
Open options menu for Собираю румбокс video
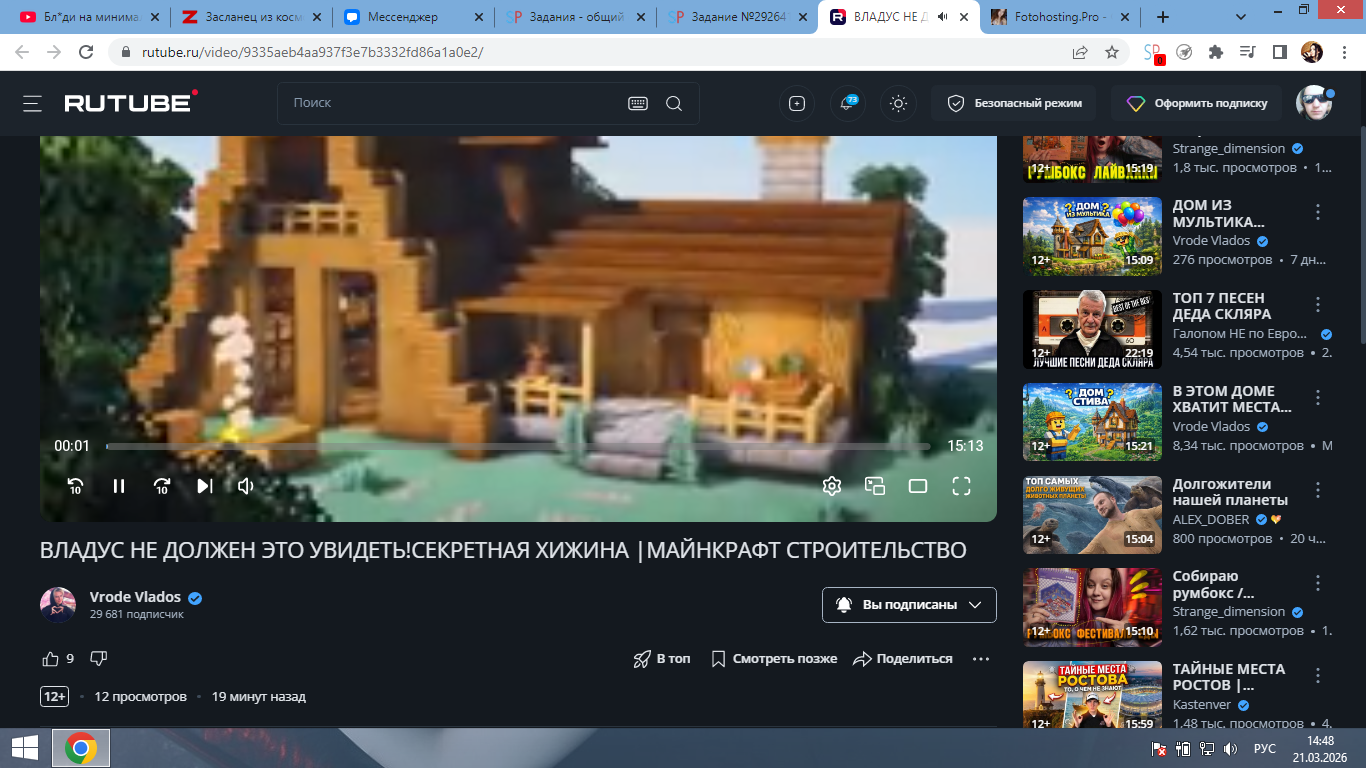[x=1318, y=583]
